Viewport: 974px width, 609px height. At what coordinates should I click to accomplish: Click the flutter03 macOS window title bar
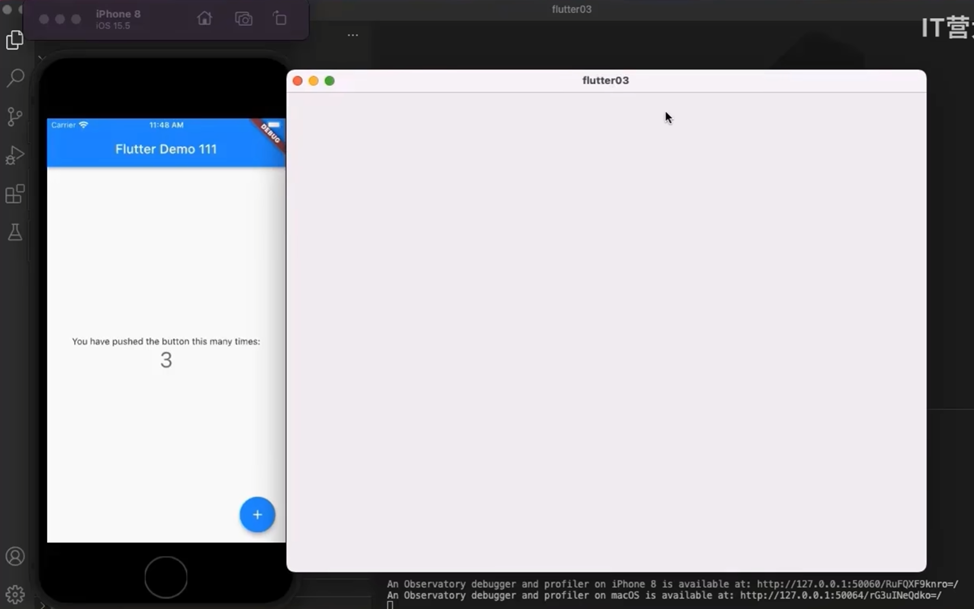click(x=606, y=80)
